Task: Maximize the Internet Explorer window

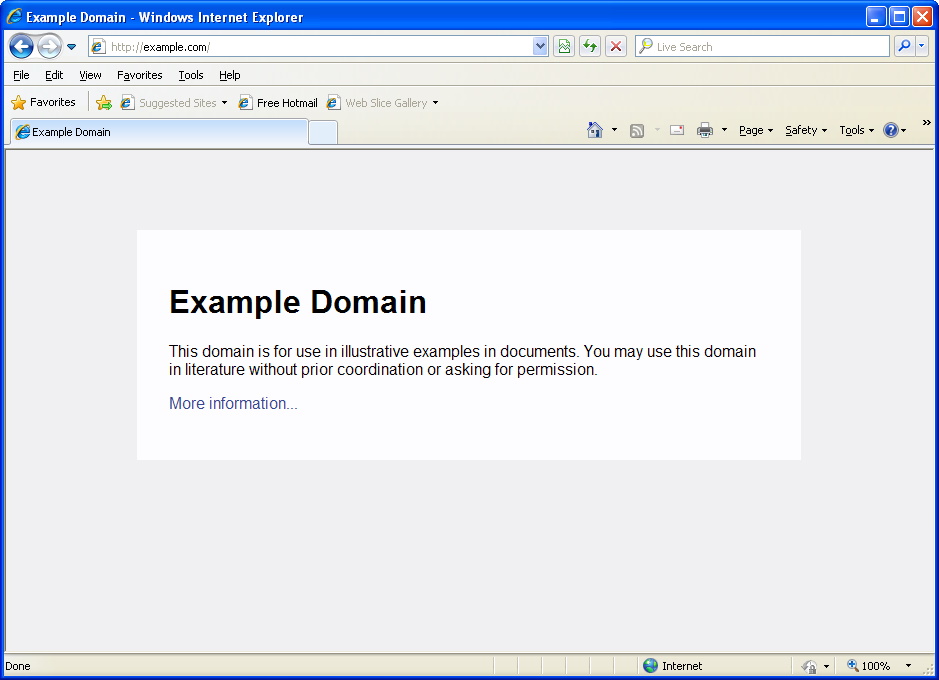Action: click(x=899, y=17)
